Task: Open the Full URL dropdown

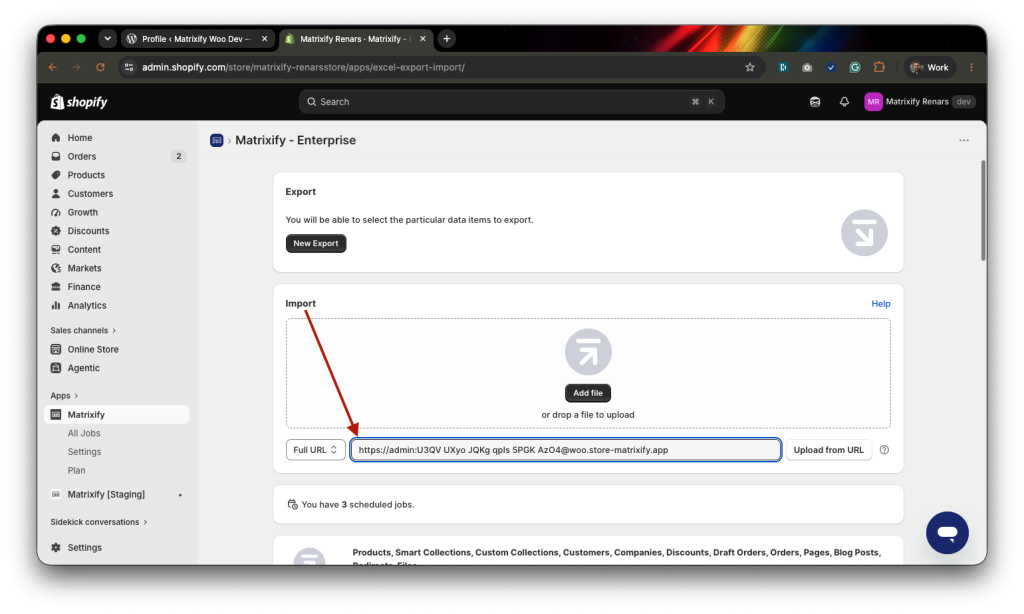Action: click(315, 450)
